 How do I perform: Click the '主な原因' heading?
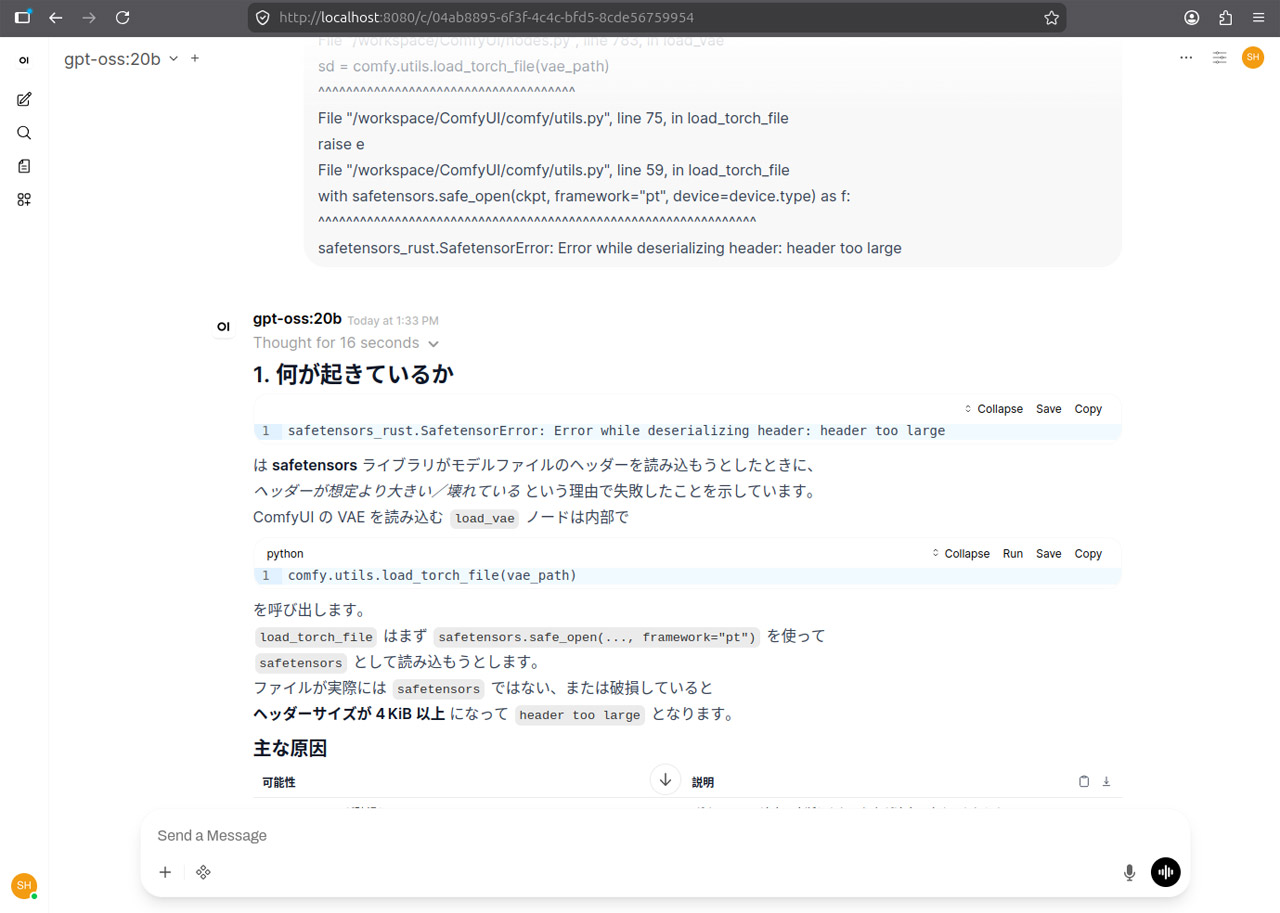tap(290, 748)
